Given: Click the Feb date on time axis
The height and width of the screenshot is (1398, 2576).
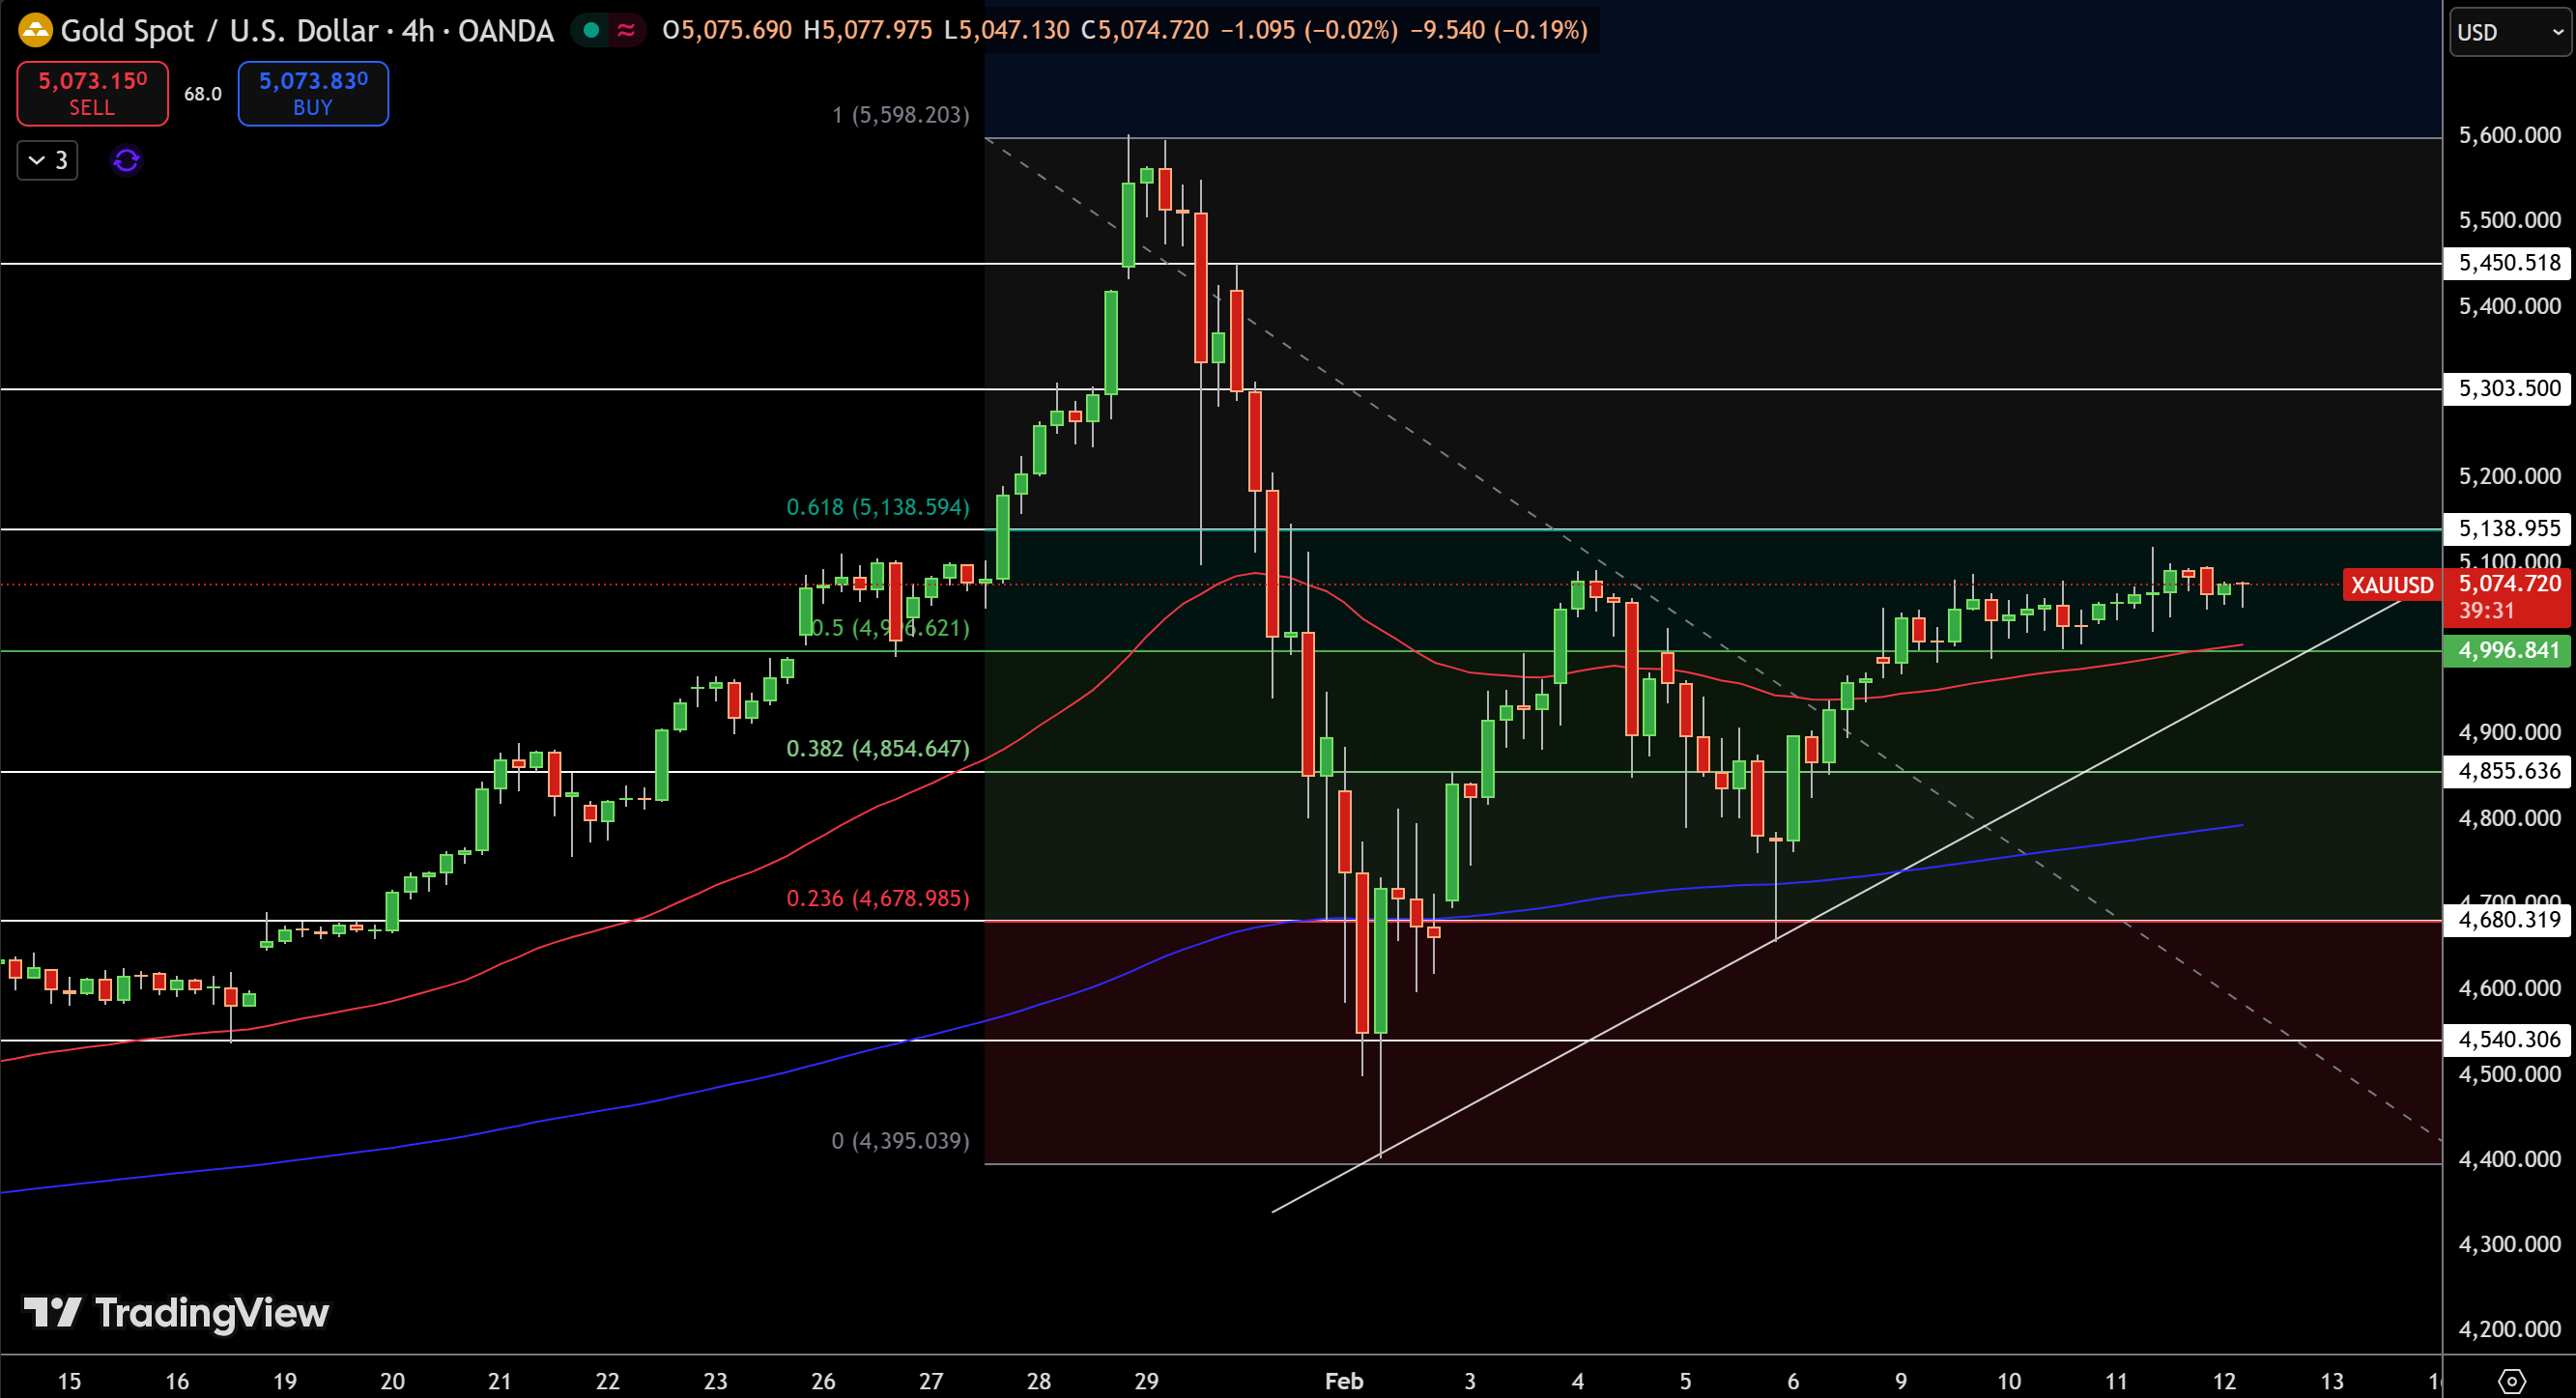Looking at the screenshot, I should tap(1343, 1381).
